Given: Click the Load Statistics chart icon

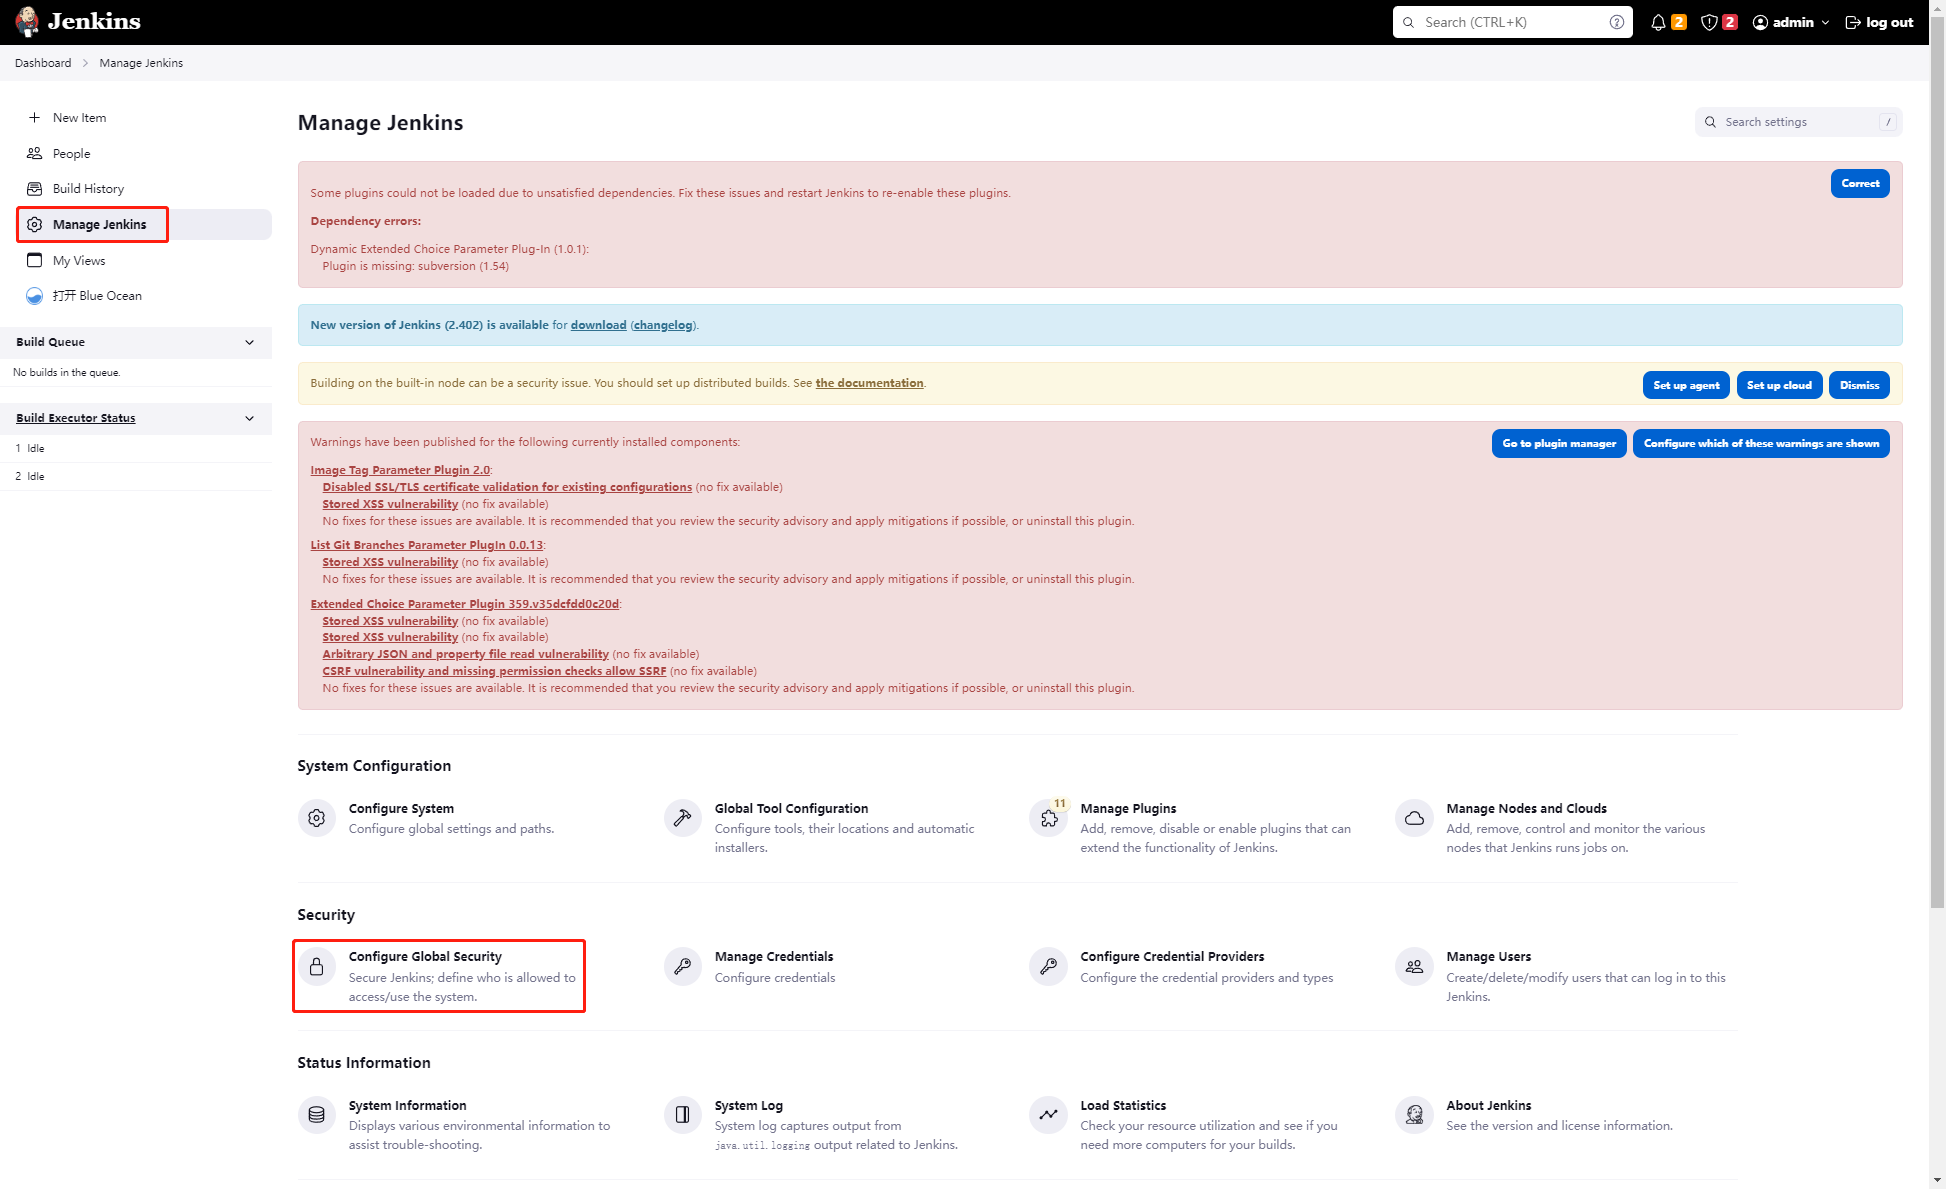Looking at the screenshot, I should 1048,1114.
